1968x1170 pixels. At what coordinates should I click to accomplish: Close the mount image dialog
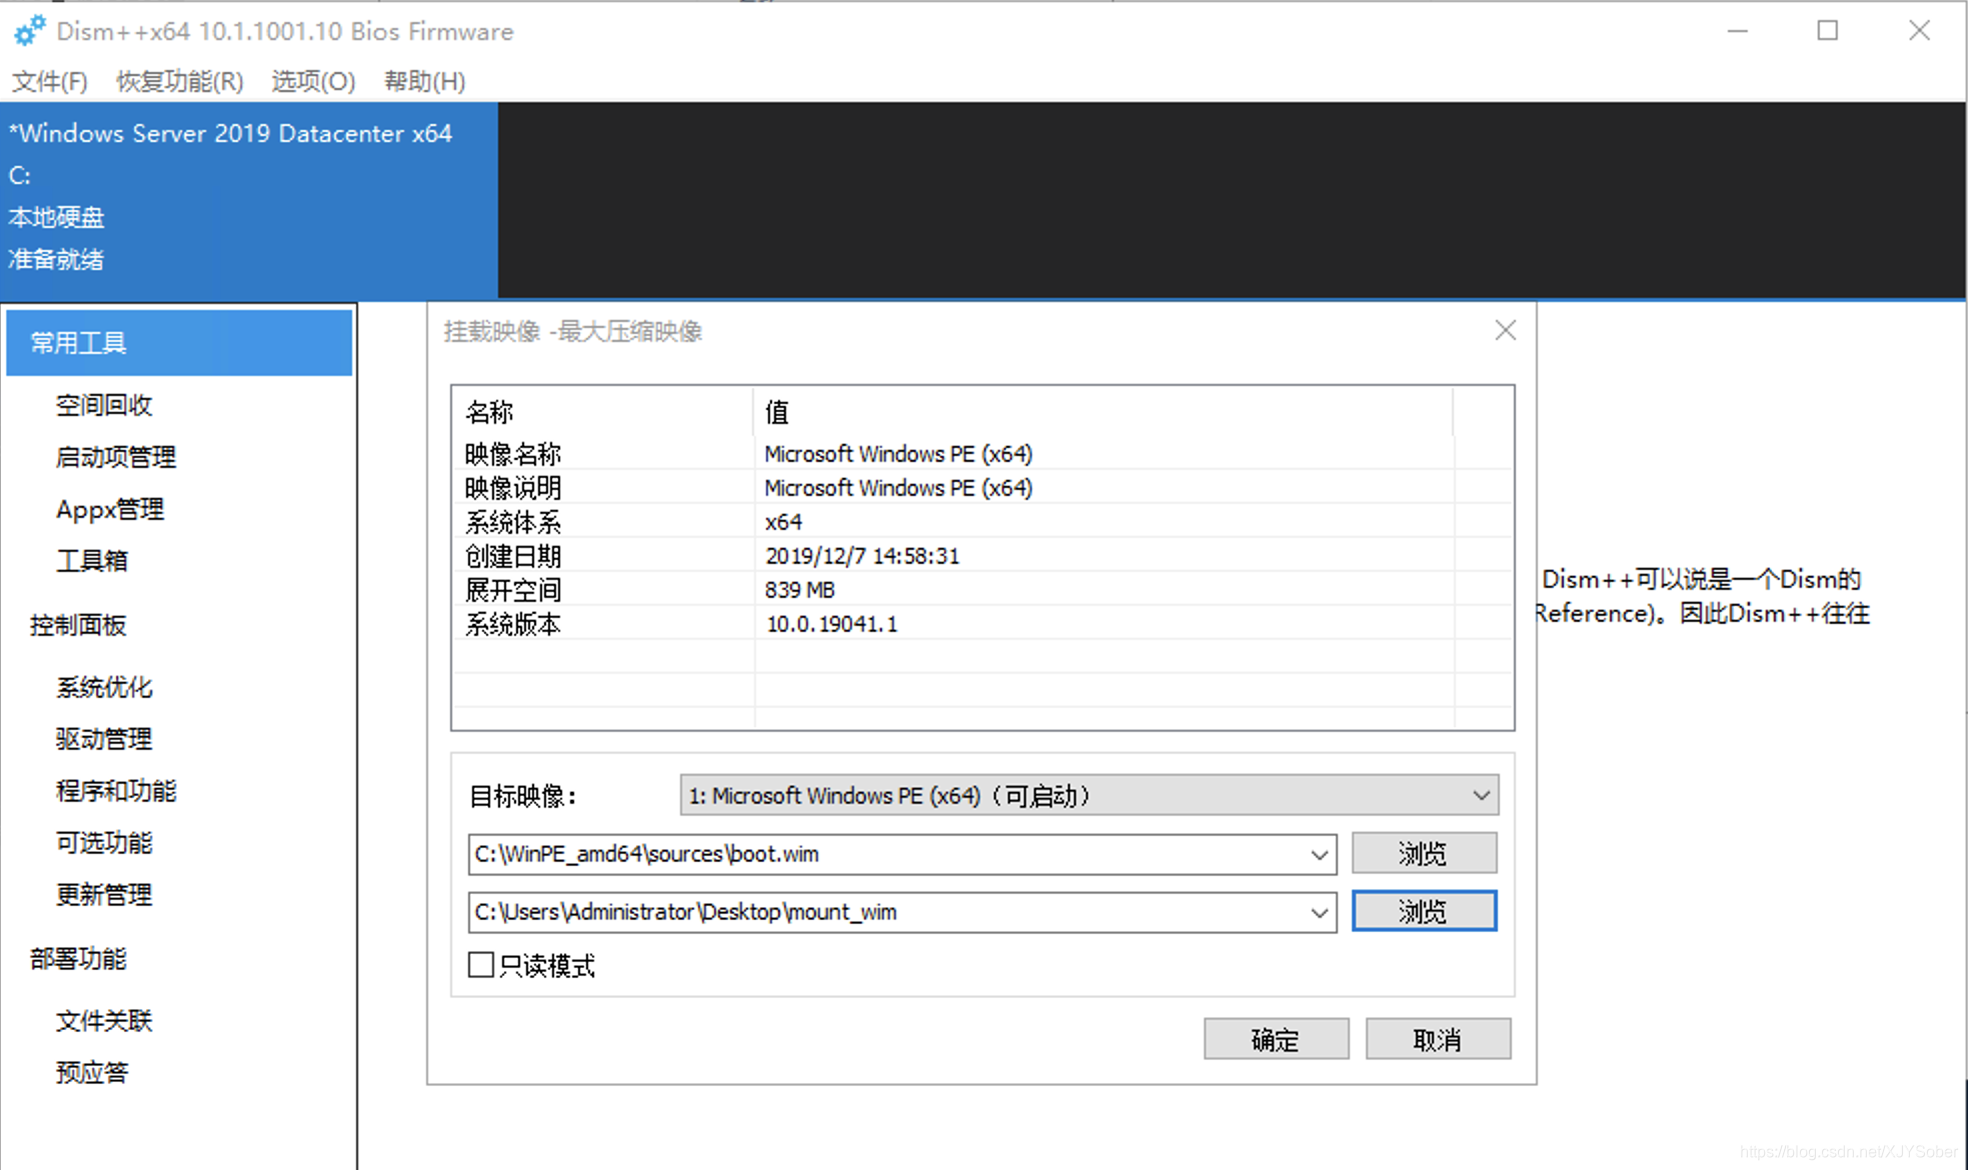coord(1505,331)
